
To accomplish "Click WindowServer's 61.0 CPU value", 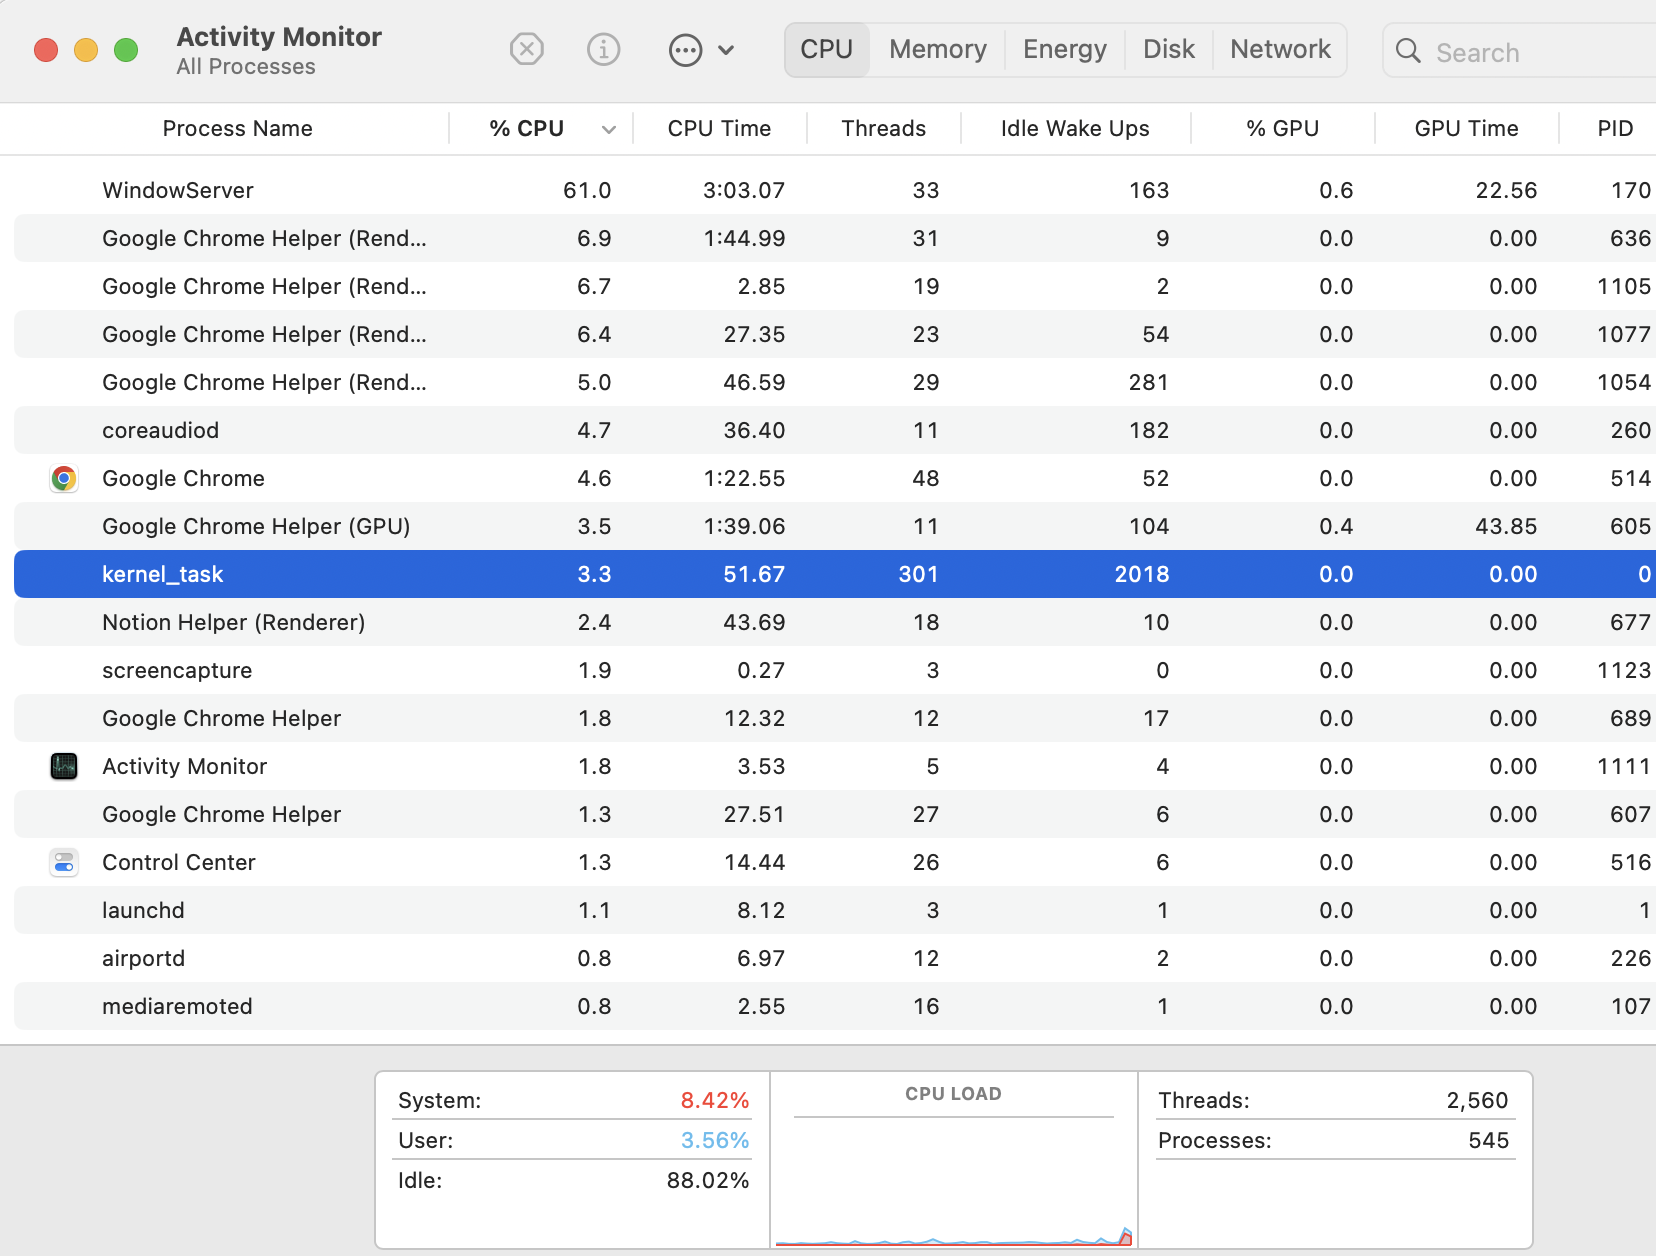I will 587,191.
